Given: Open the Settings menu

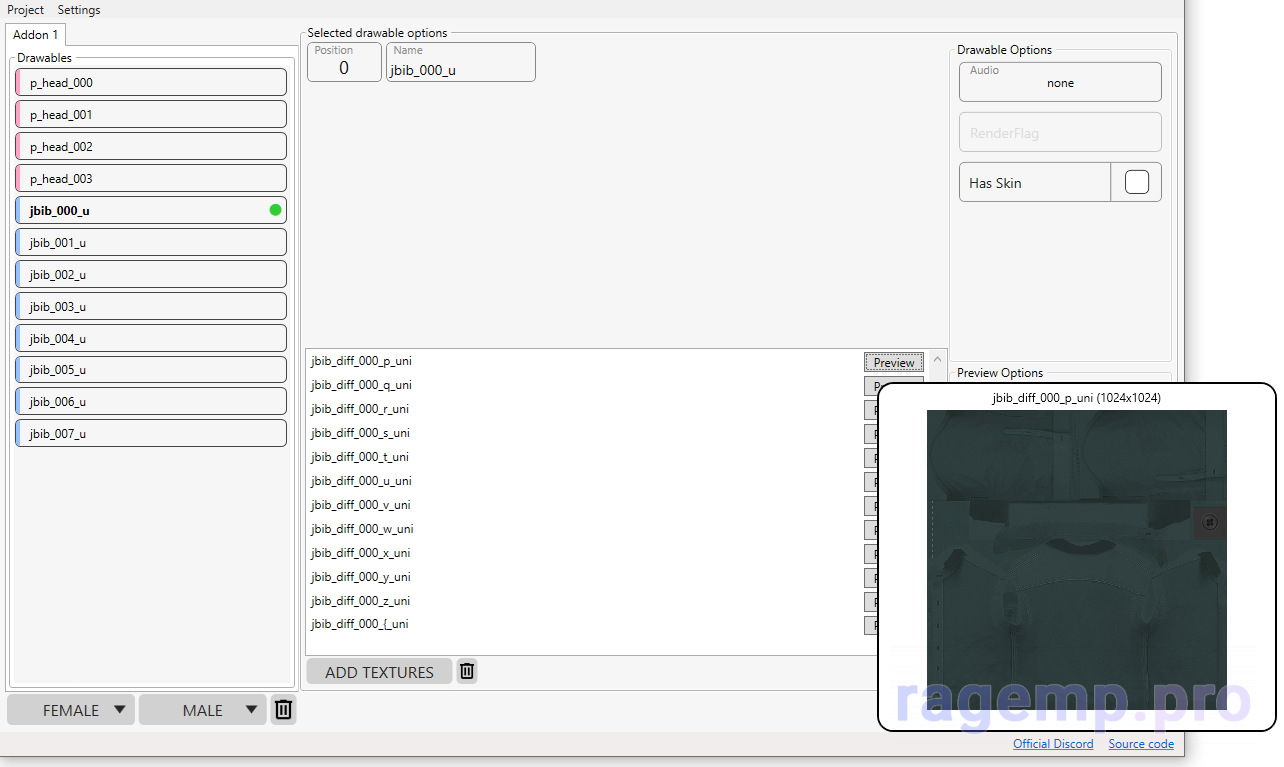Looking at the screenshot, I should 79,10.
